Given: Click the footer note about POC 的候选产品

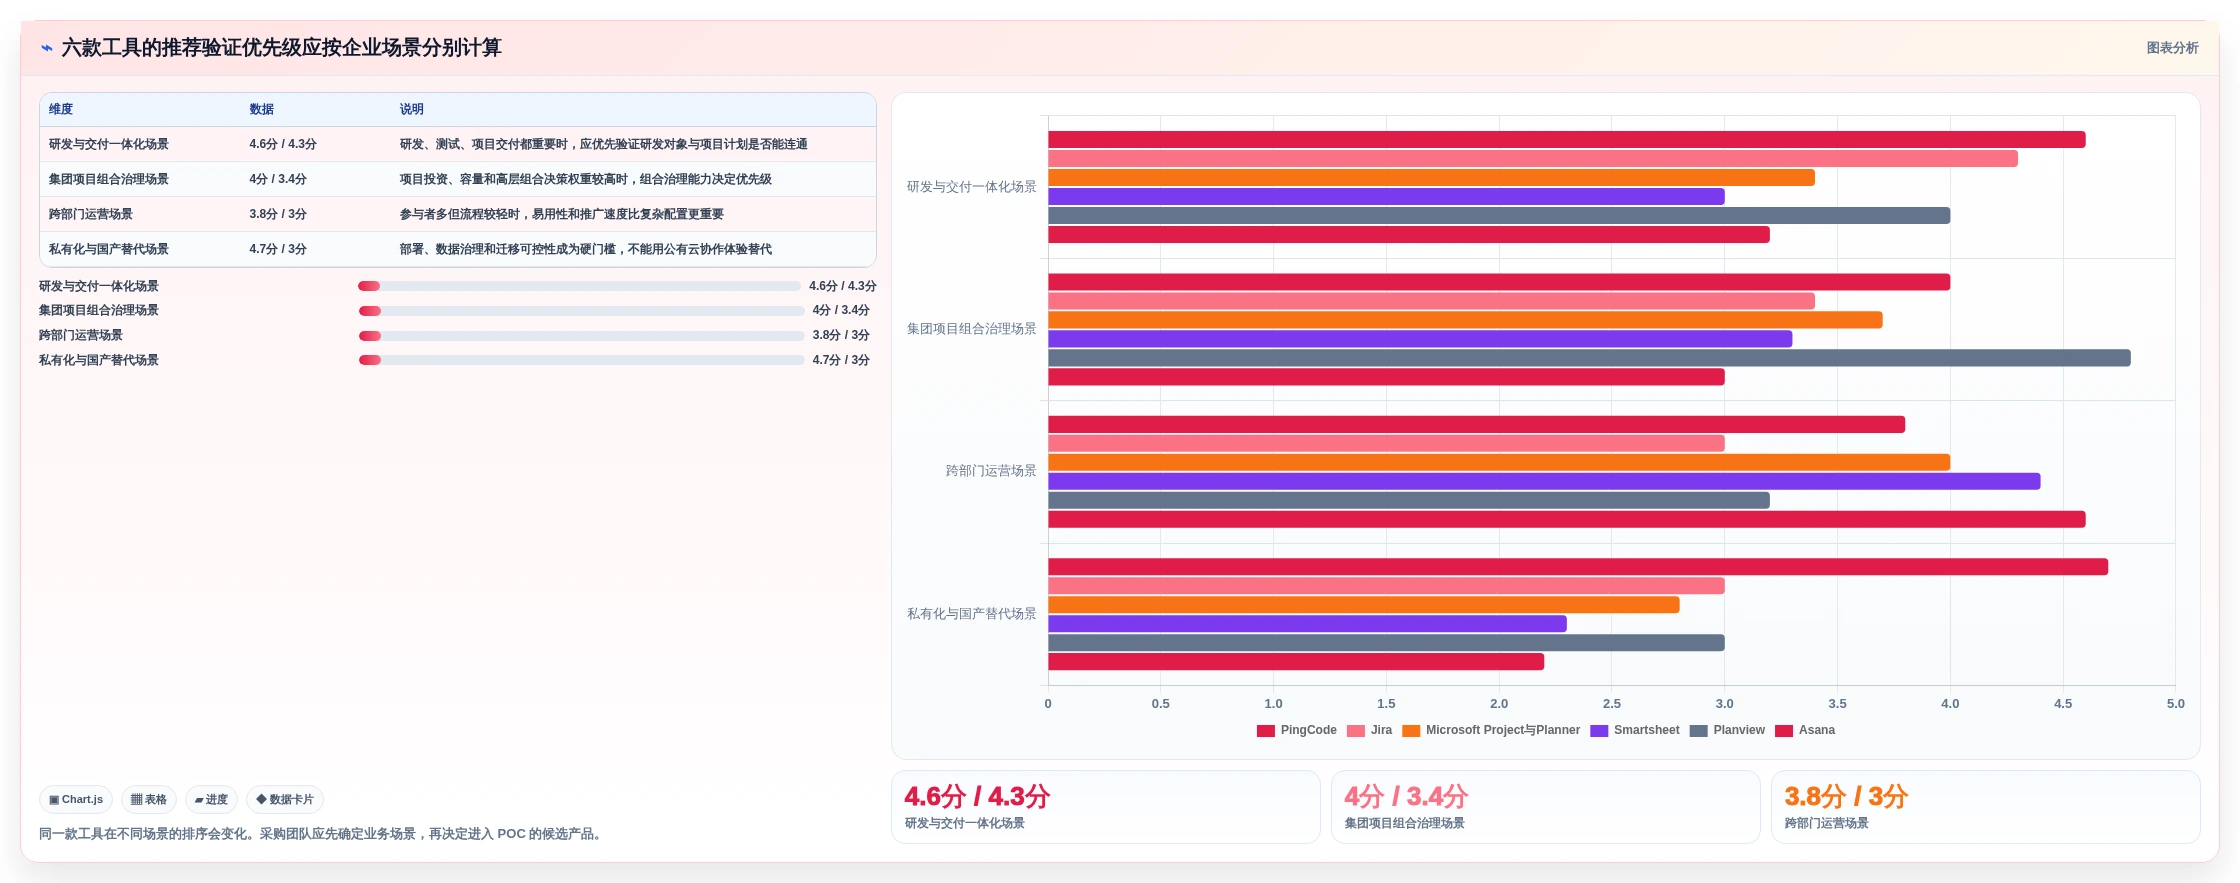Looking at the screenshot, I should pos(323,834).
